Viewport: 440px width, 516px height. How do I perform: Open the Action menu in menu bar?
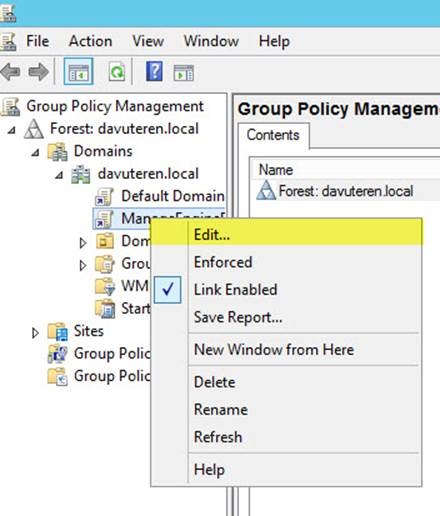(90, 41)
